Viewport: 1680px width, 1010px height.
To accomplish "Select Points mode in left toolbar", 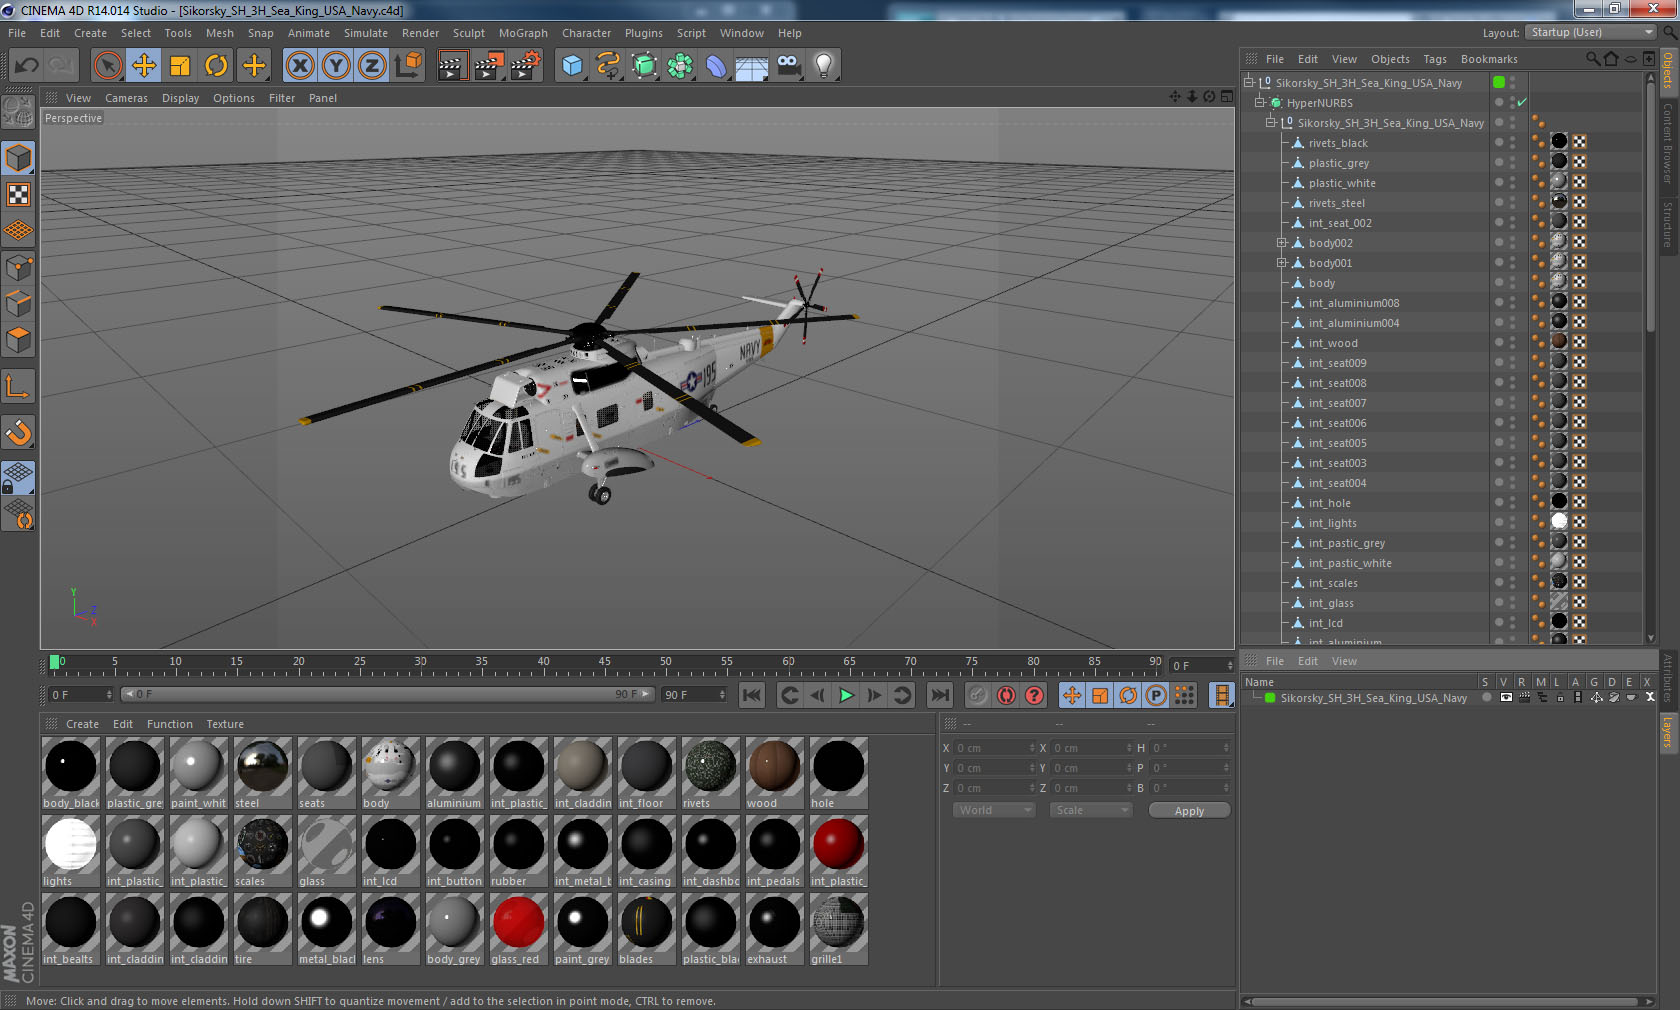I will 18,267.
